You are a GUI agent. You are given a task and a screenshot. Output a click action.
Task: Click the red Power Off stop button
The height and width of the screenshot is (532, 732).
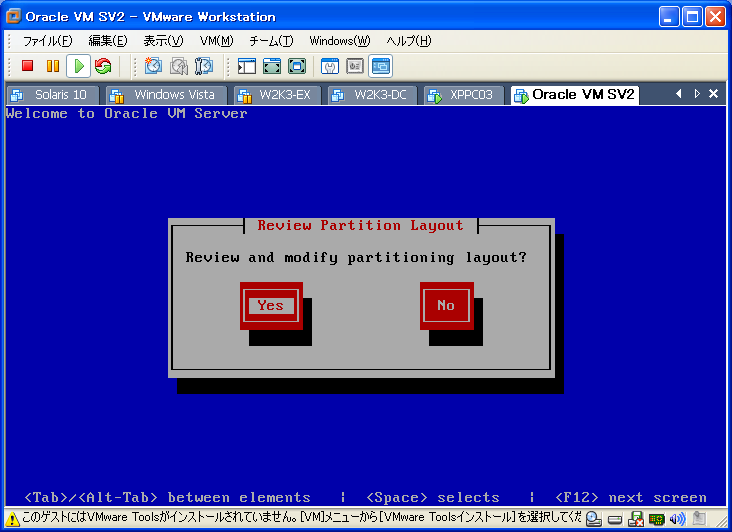tap(28, 66)
